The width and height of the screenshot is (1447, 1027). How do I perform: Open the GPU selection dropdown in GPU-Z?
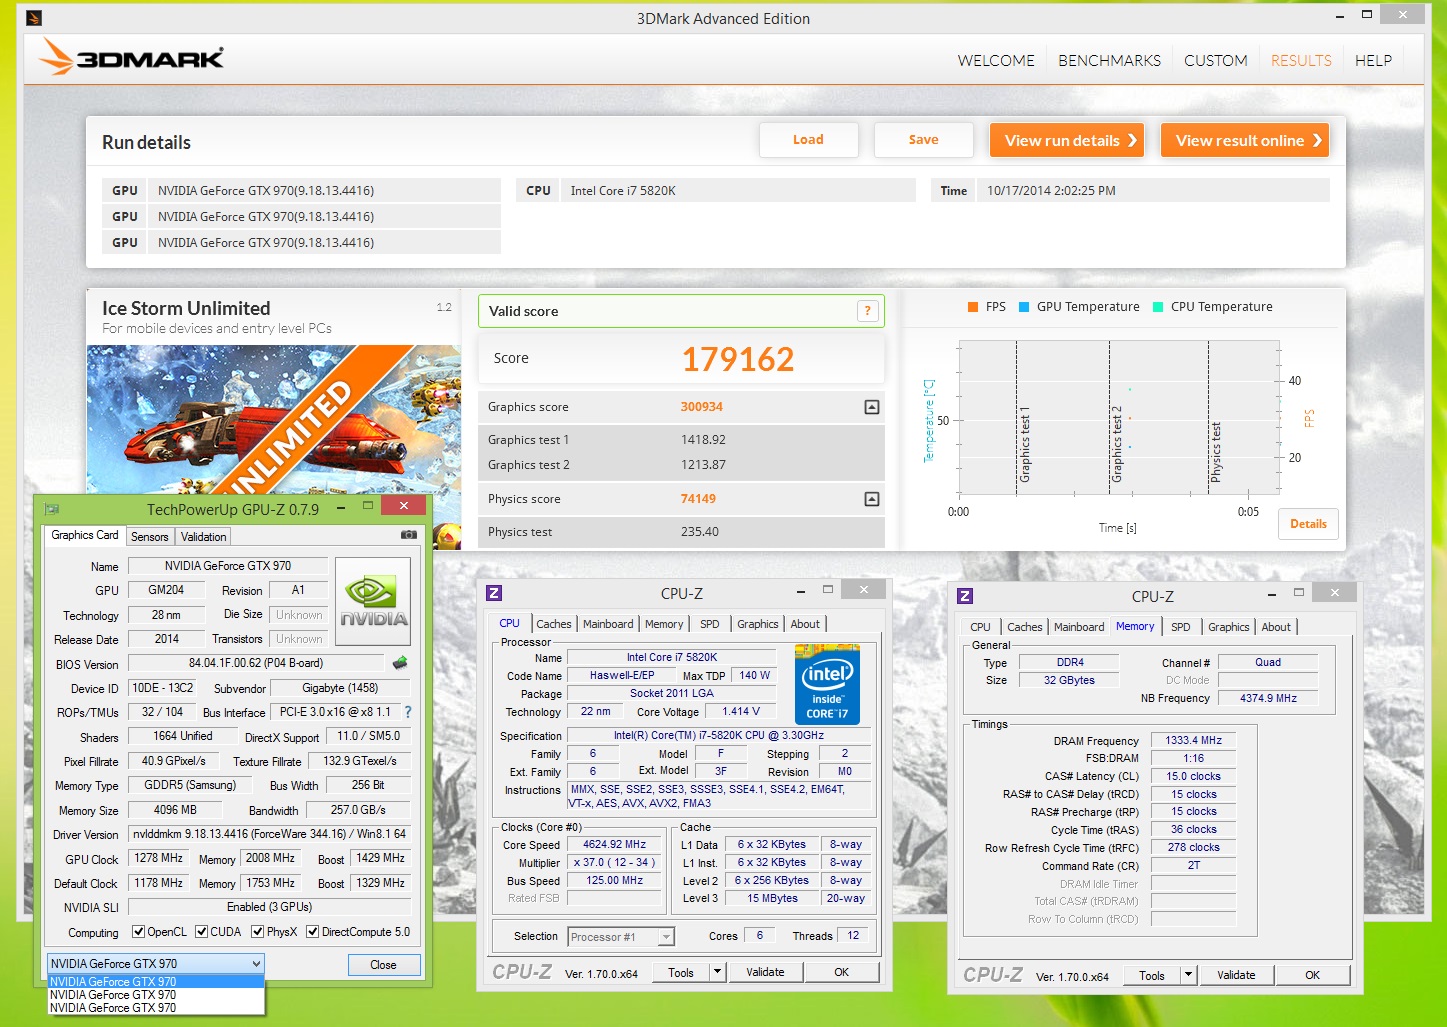tap(156, 964)
